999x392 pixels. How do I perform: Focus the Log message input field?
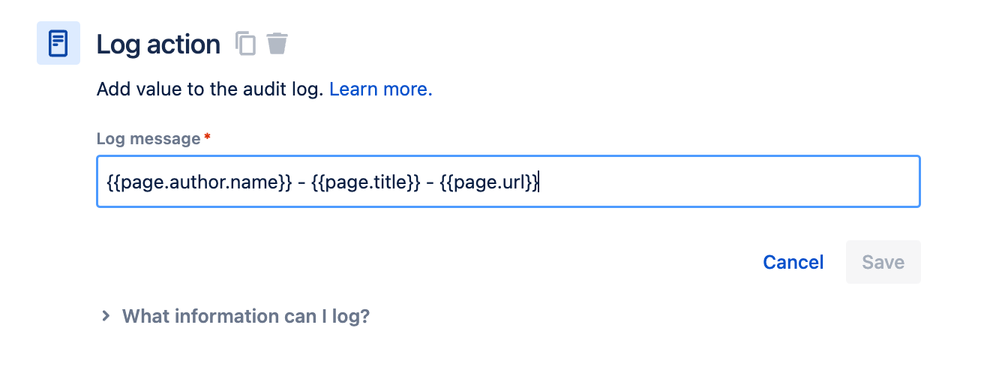point(508,182)
